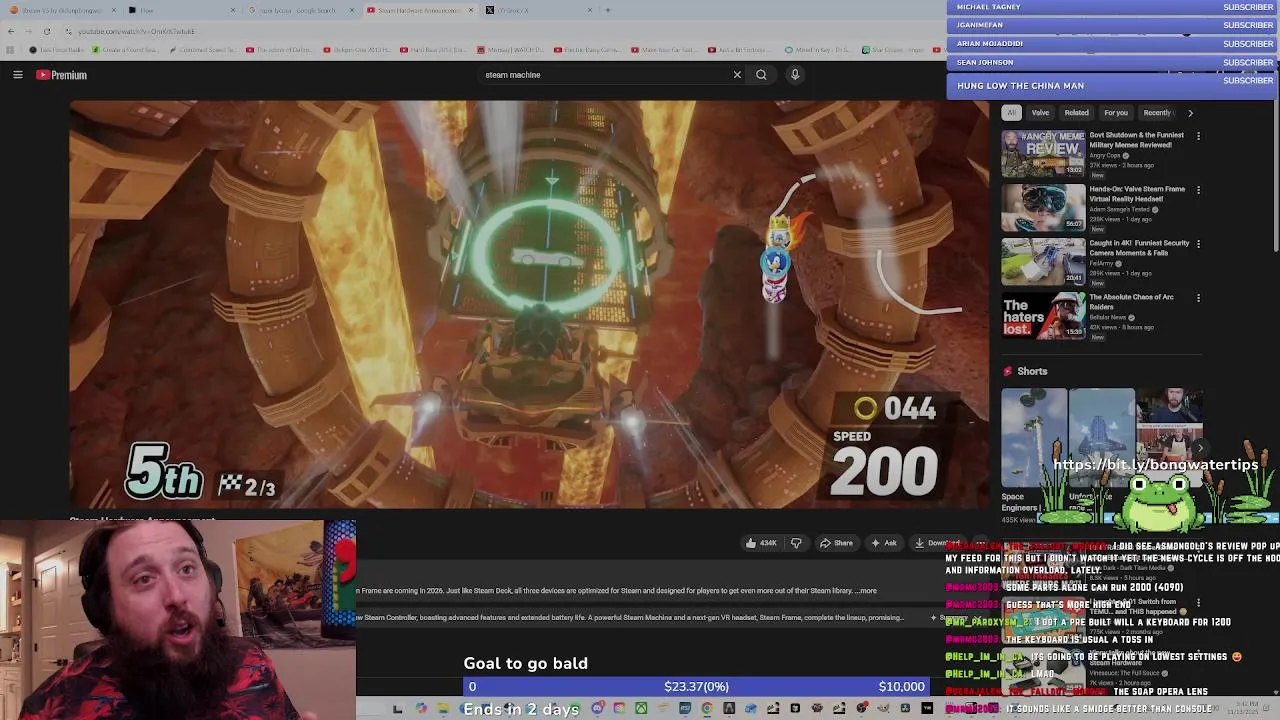Image resolution: width=1280 pixels, height=720 pixels.
Task: Open options menu for Govt Shutdown video
Action: point(1198,136)
